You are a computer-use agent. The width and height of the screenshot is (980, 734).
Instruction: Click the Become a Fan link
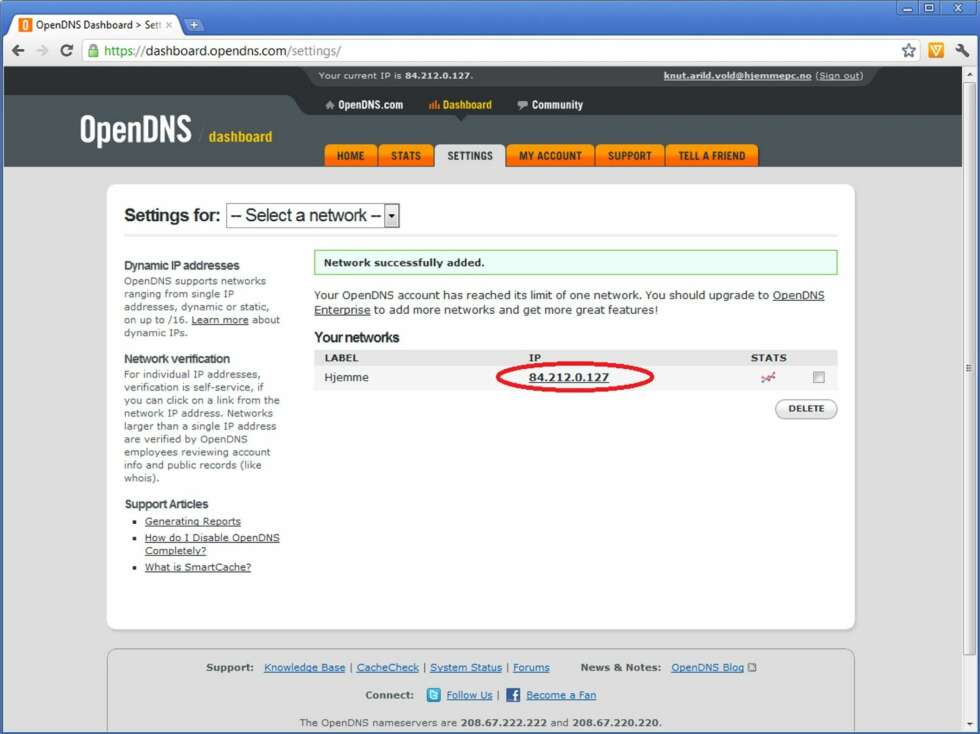pyautogui.click(x=561, y=695)
